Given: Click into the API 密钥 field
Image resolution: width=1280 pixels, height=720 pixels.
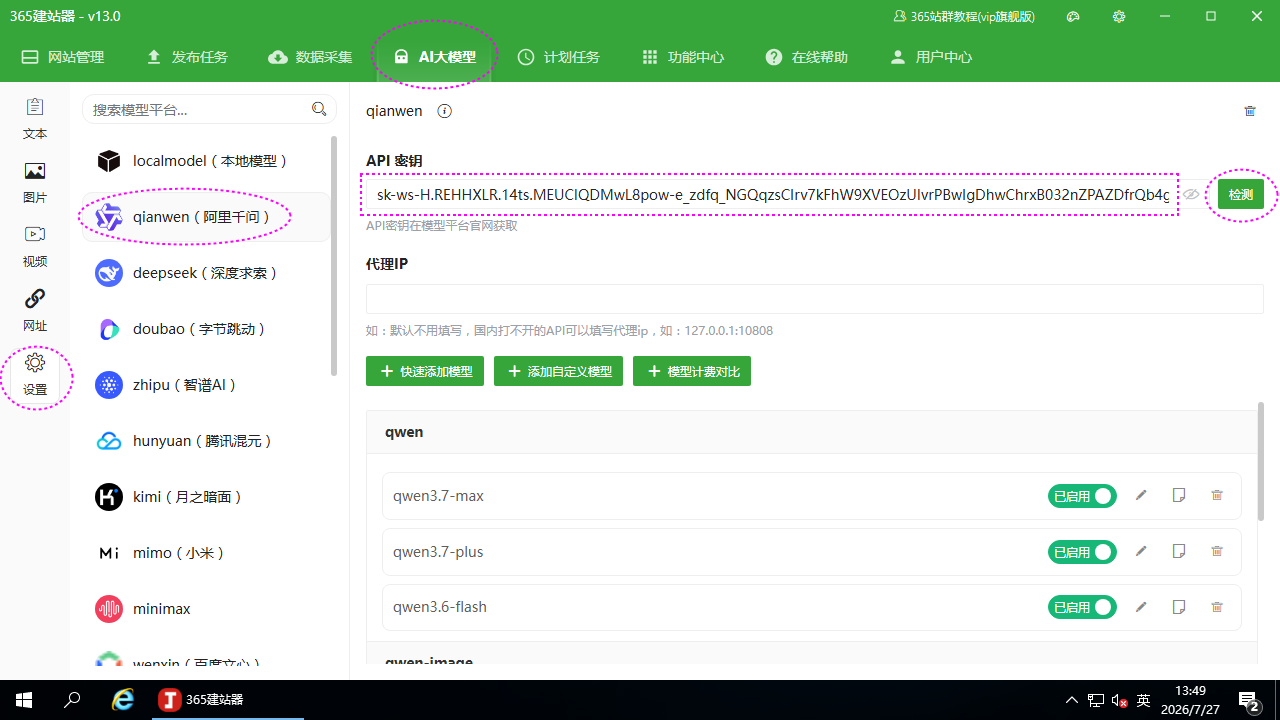Looking at the screenshot, I should [772, 195].
